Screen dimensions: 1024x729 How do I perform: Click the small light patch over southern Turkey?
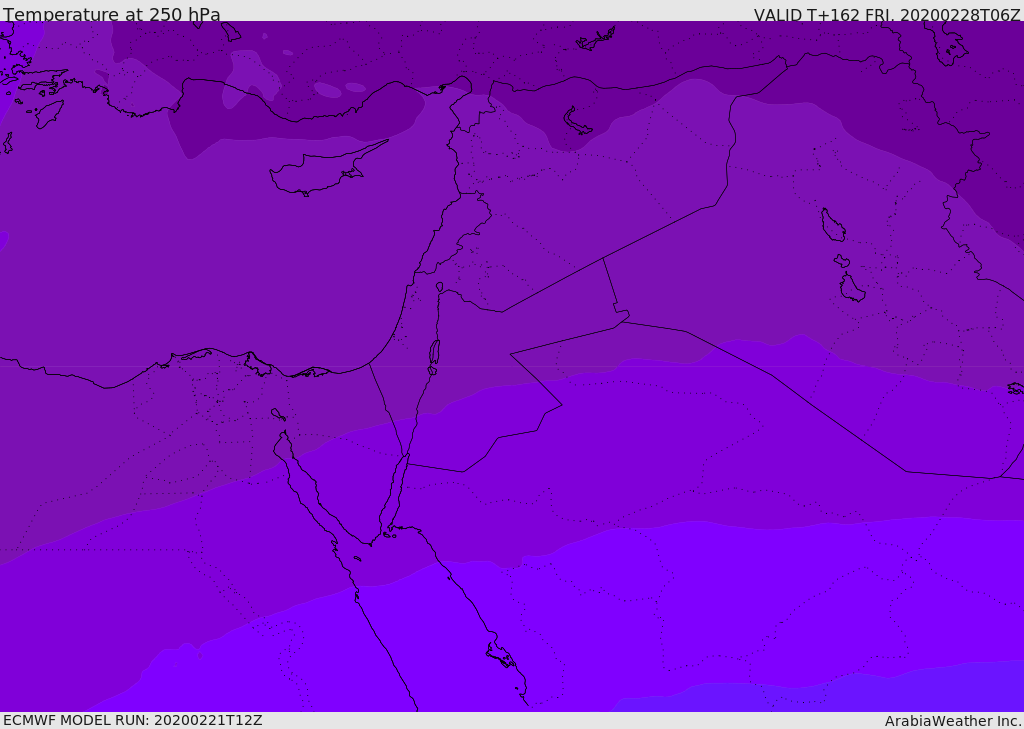tap(327, 89)
